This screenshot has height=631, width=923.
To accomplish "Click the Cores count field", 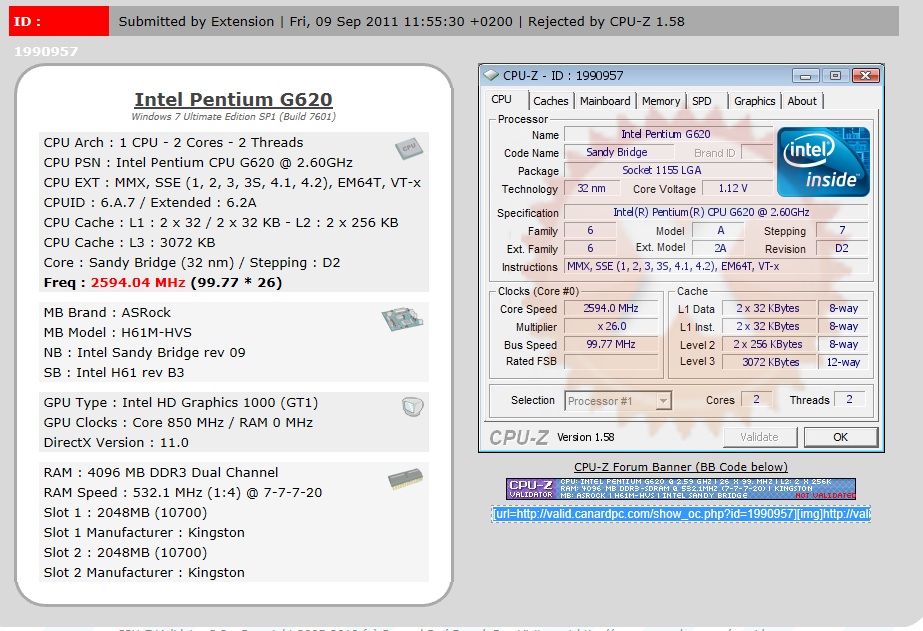I will coord(756,399).
